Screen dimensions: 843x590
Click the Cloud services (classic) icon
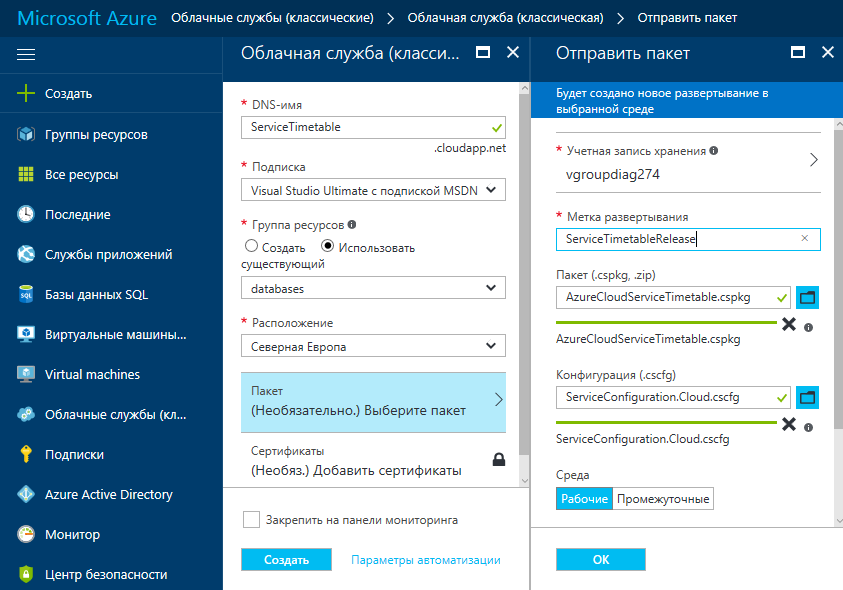(26, 414)
